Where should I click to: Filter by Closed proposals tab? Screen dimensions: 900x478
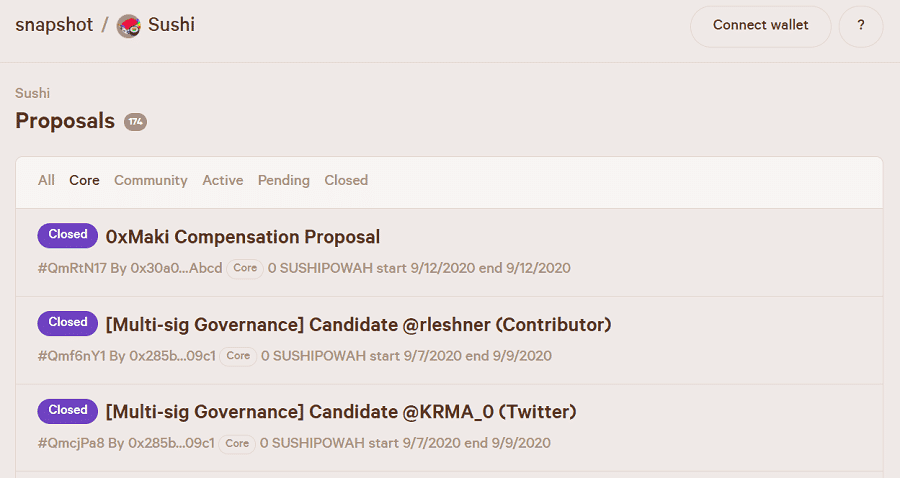coord(346,181)
